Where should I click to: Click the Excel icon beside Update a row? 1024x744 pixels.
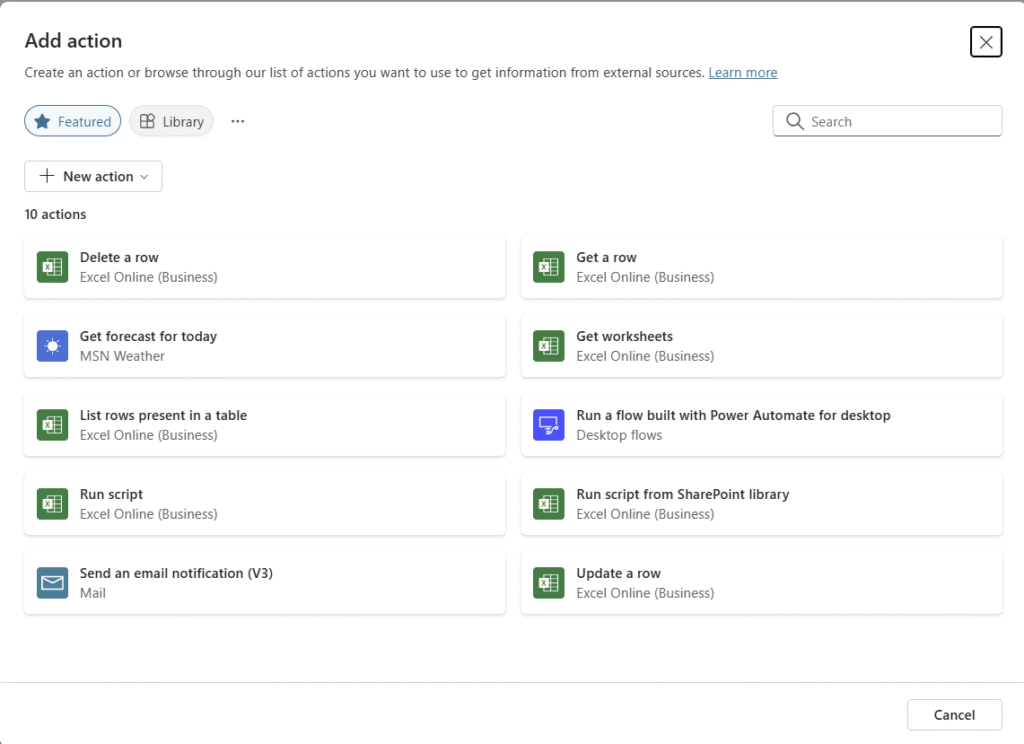[549, 583]
